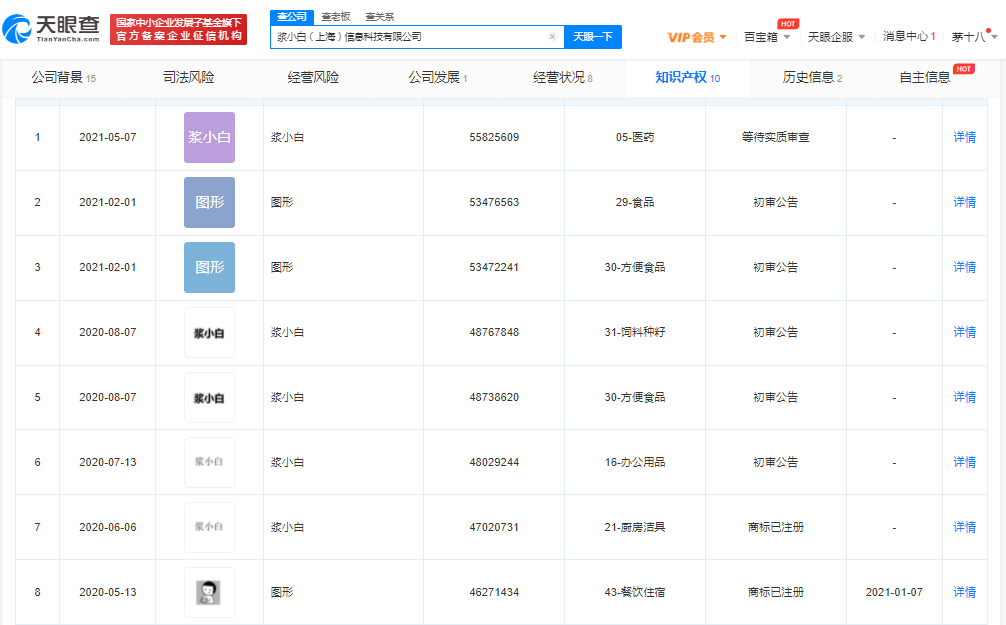Open trademark image for registration 48767848
1006x625 pixels.
tap(209, 332)
